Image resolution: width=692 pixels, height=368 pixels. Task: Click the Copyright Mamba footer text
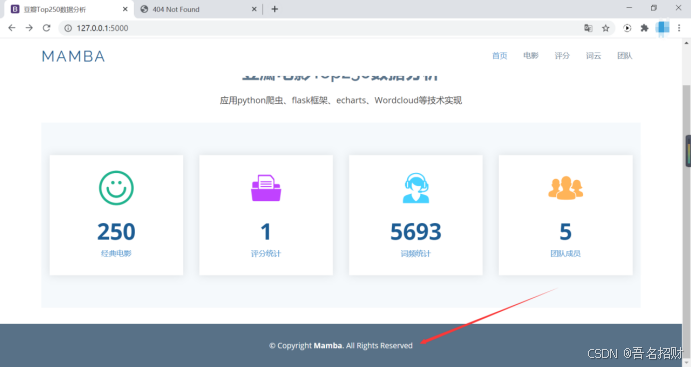[x=341, y=345]
